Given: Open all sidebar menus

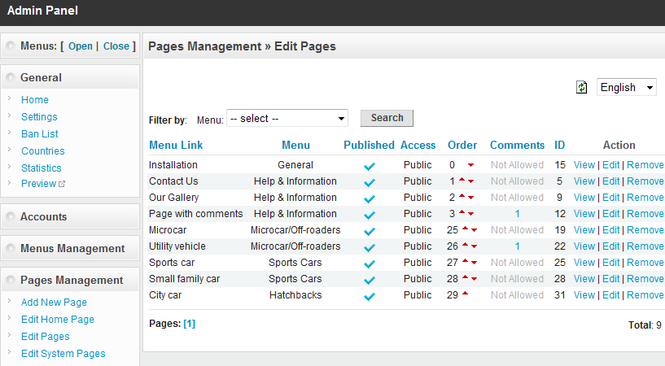Looking at the screenshot, I should point(80,46).
